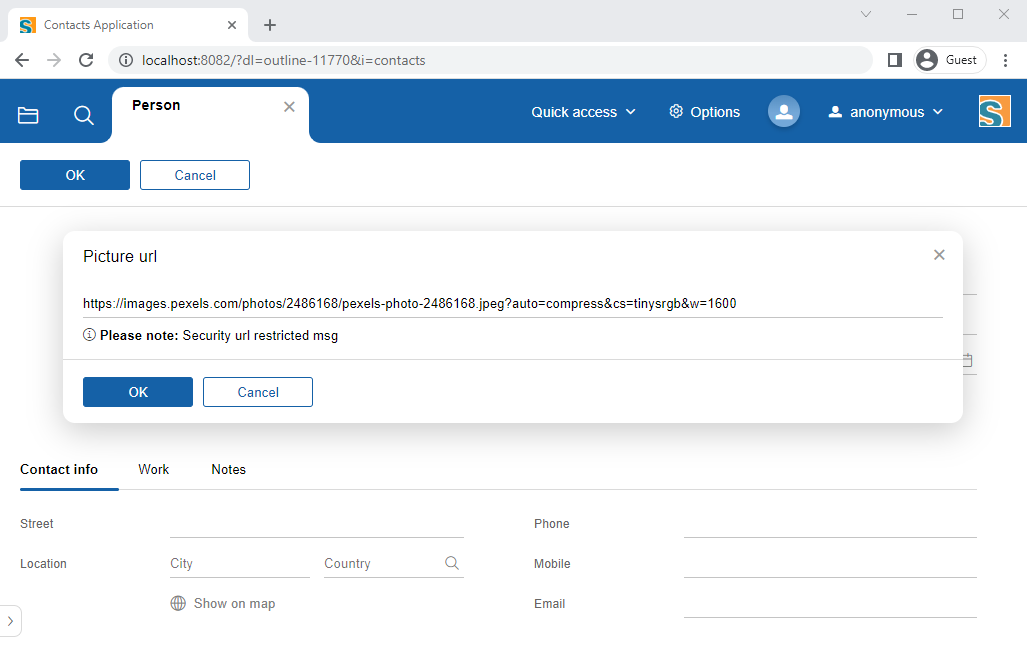1027x652 pixels.
Task: Switch to the Work tab
Action: [154, 469]
